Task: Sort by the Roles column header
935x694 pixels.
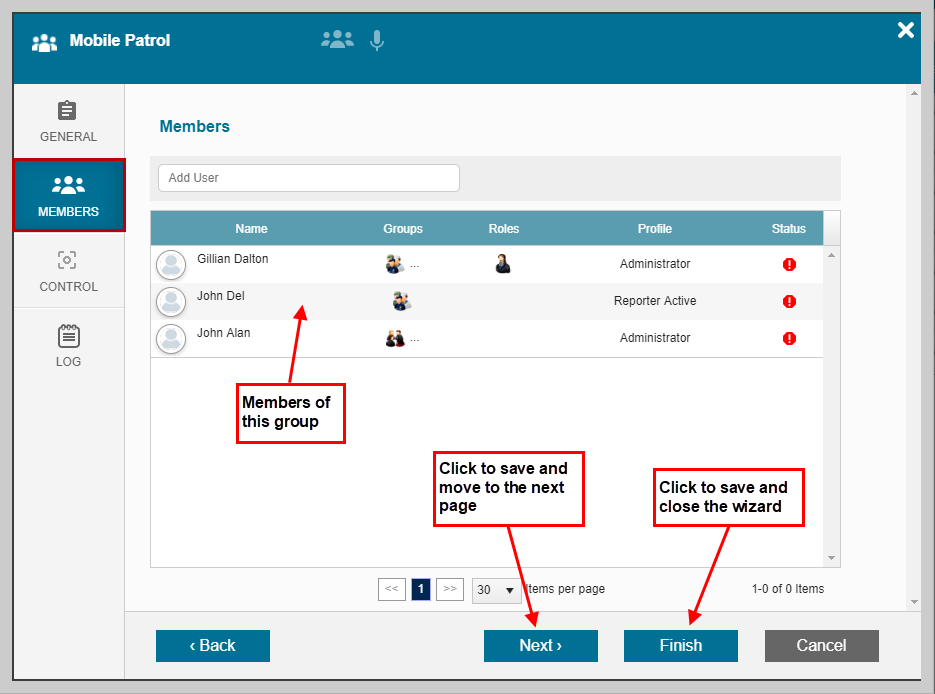Action: pyautogui.click(x=504, y=228)
